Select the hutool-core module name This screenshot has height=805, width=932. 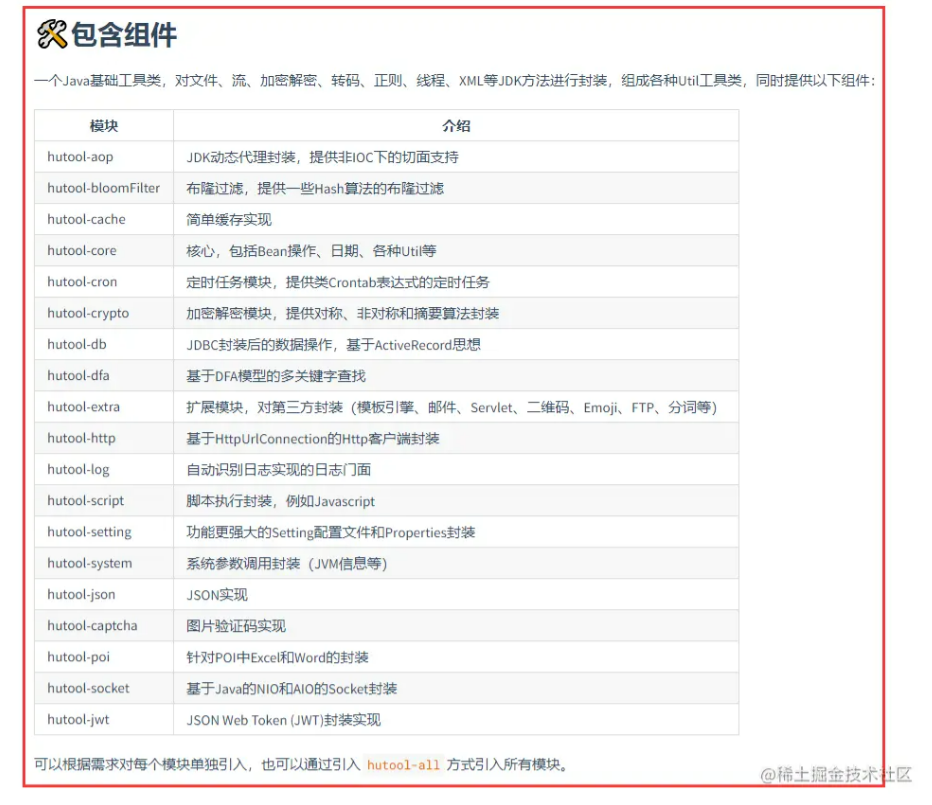[x=80, y=250]
